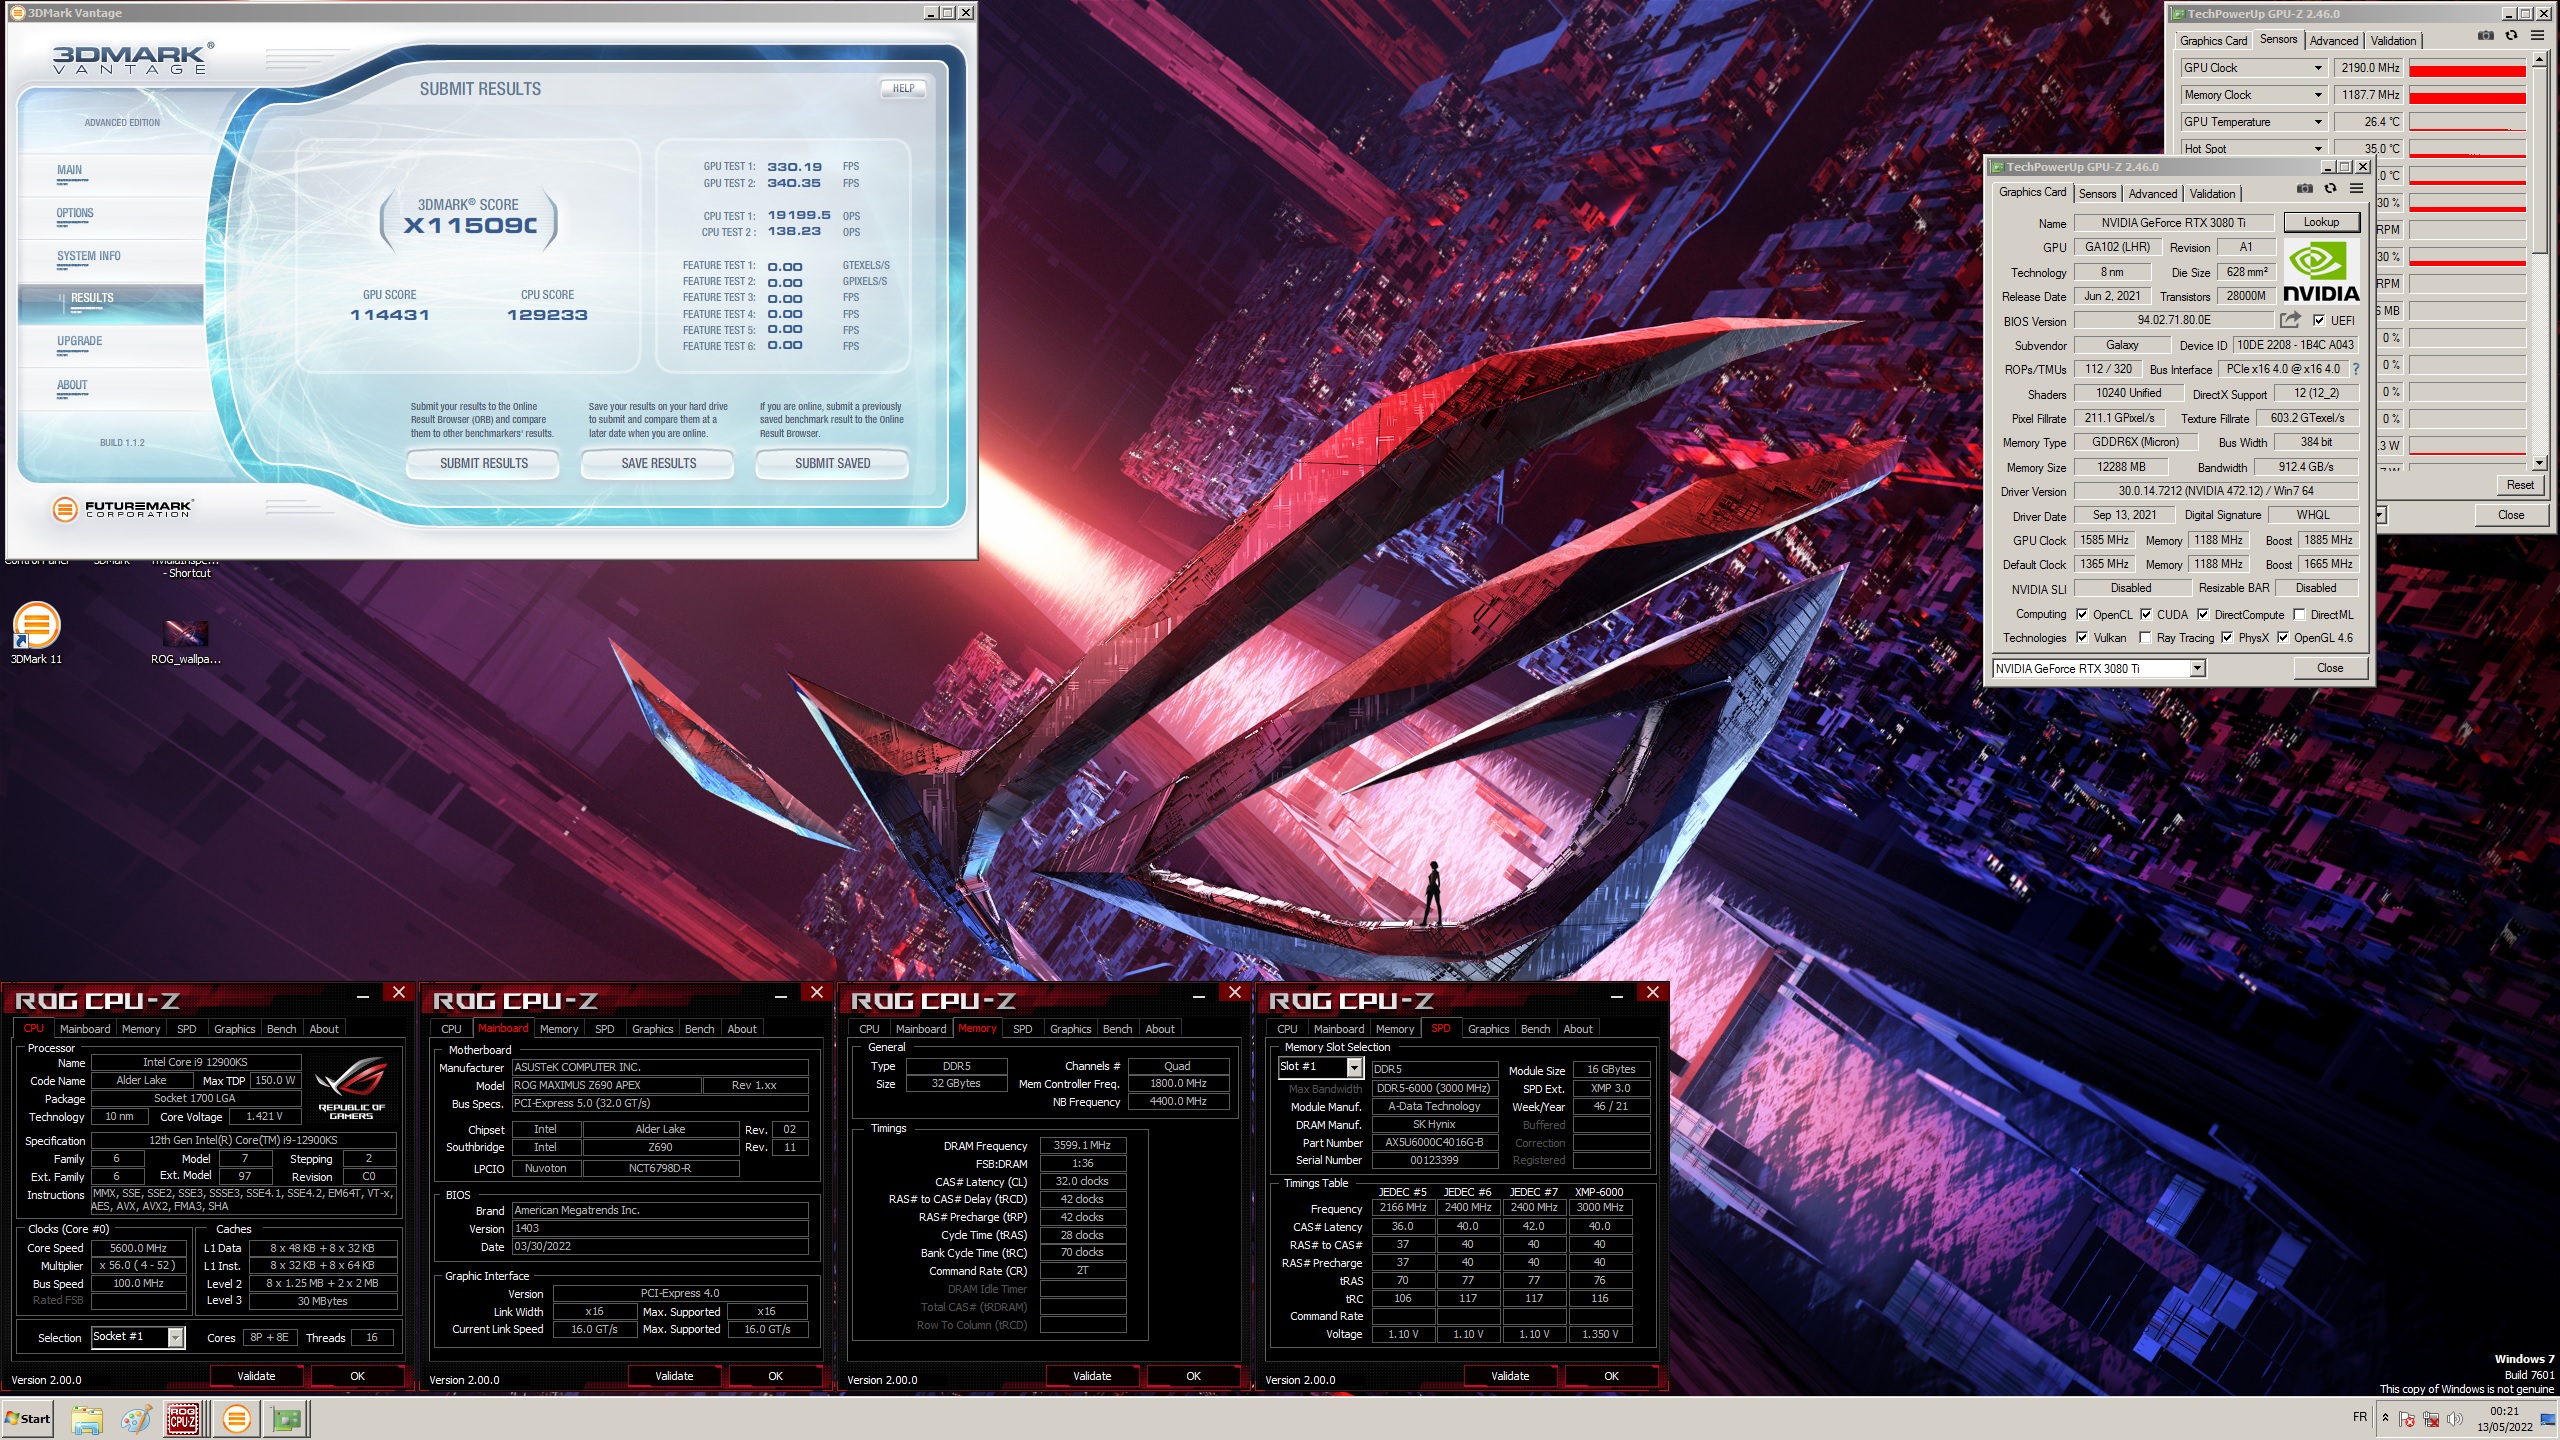Toggle the DirectML checkbox

point(2299,614)
